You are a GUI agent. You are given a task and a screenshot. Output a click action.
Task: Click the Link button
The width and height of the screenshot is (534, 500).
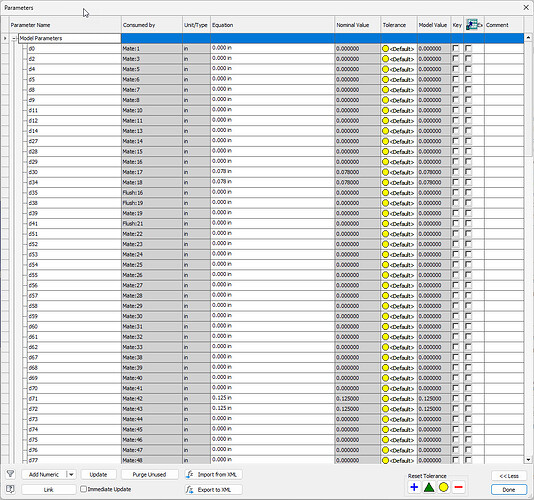(x=49, y=489)
